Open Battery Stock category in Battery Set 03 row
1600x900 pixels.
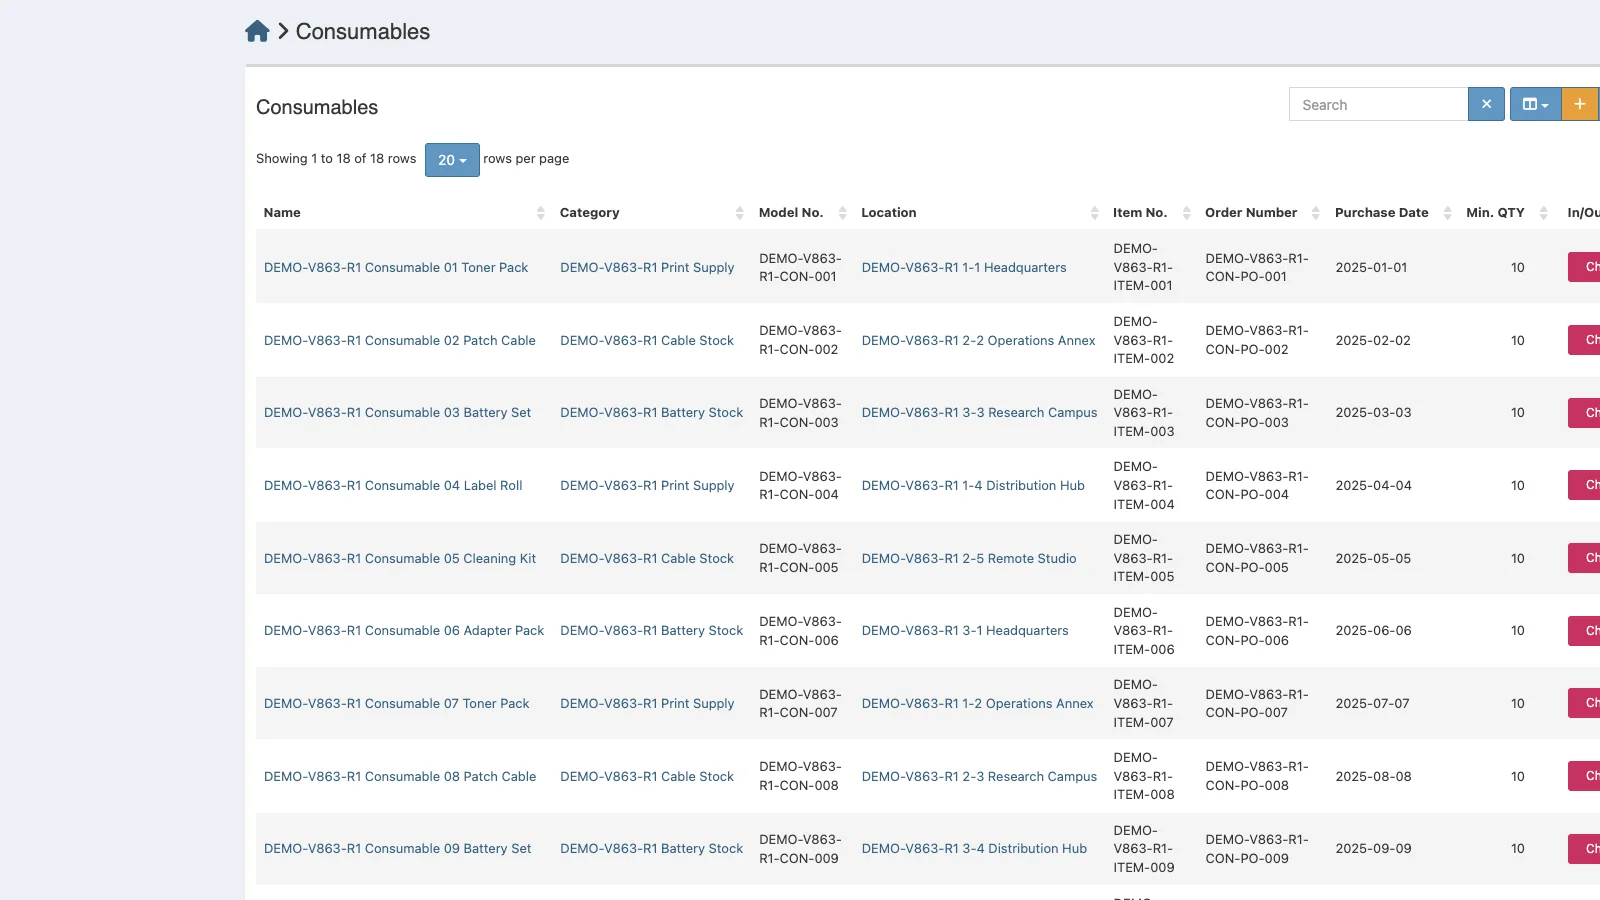[652, 412]
